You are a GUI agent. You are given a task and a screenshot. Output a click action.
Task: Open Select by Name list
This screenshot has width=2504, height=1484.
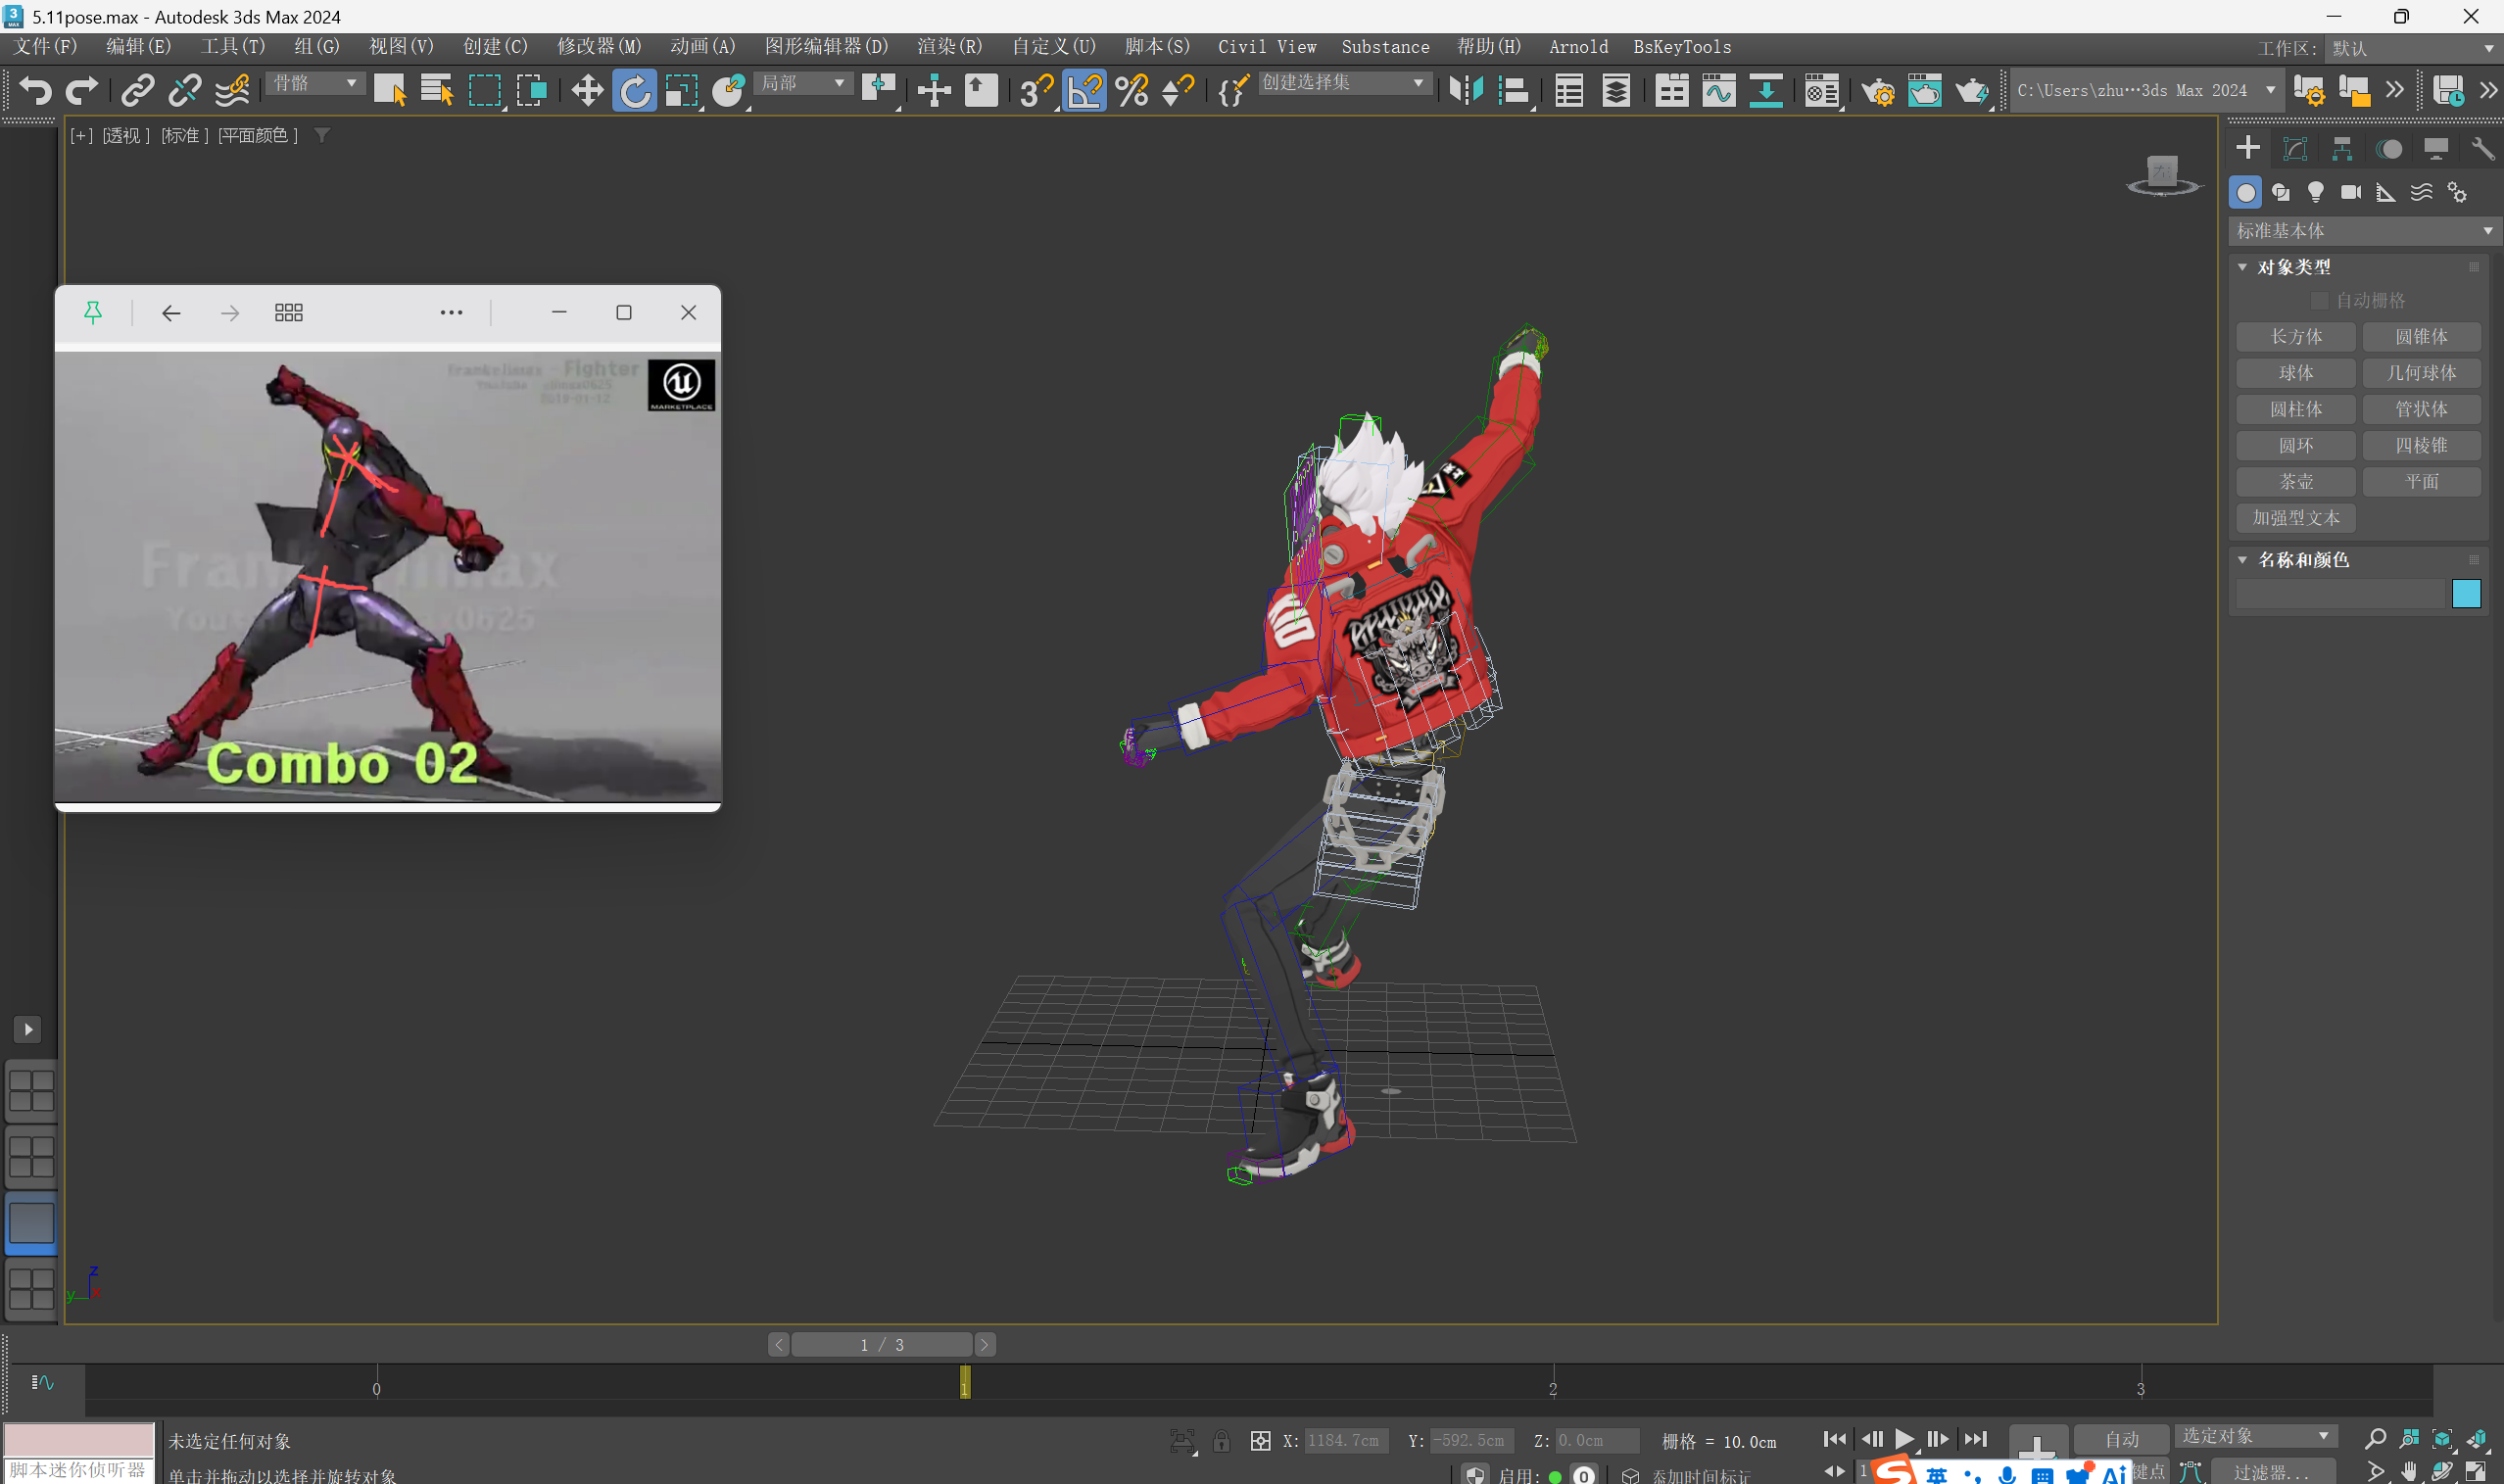[437, 91]
